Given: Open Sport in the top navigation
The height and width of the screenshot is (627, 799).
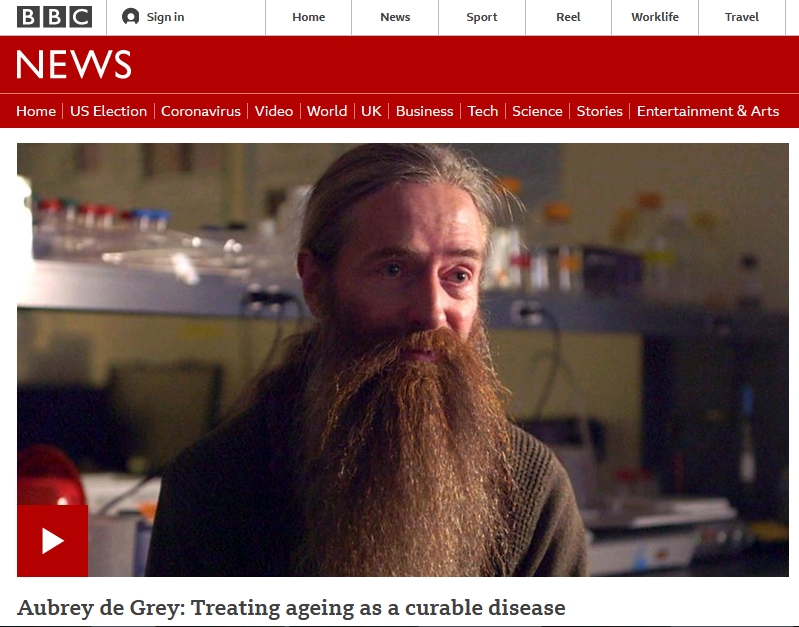Looking at the screenshot, I should [x=482, y=17].
